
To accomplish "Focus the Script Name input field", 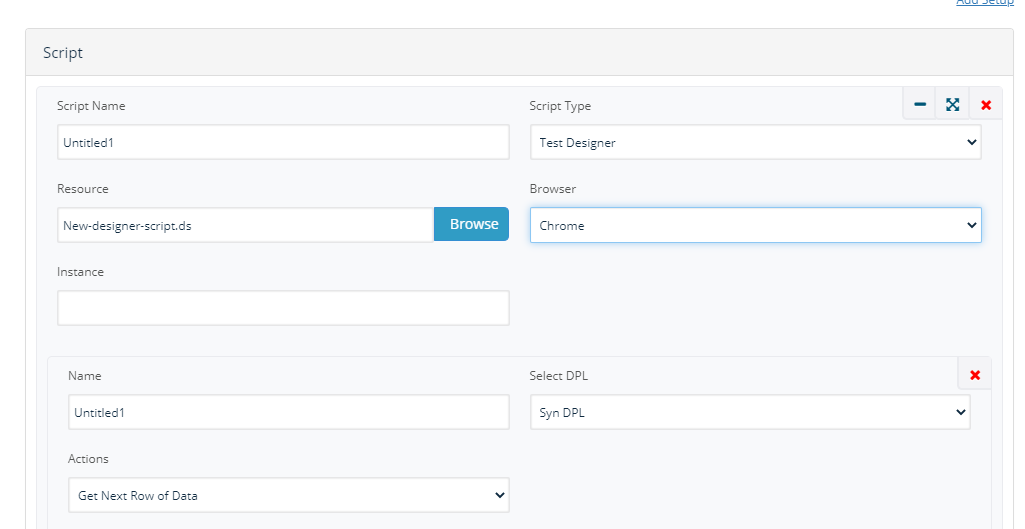I will coord(283,143).
